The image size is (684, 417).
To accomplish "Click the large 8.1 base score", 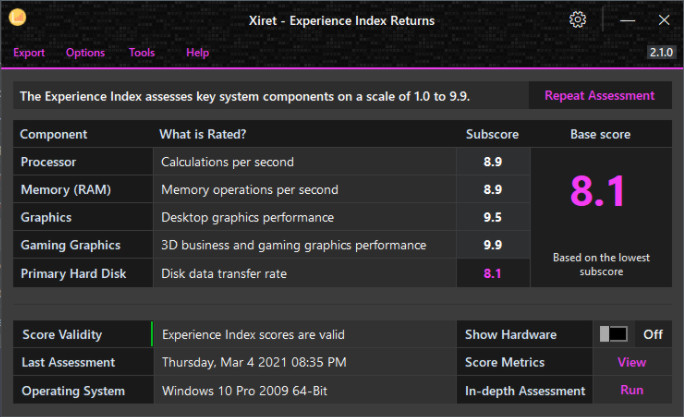I will [x=598, y=191].
